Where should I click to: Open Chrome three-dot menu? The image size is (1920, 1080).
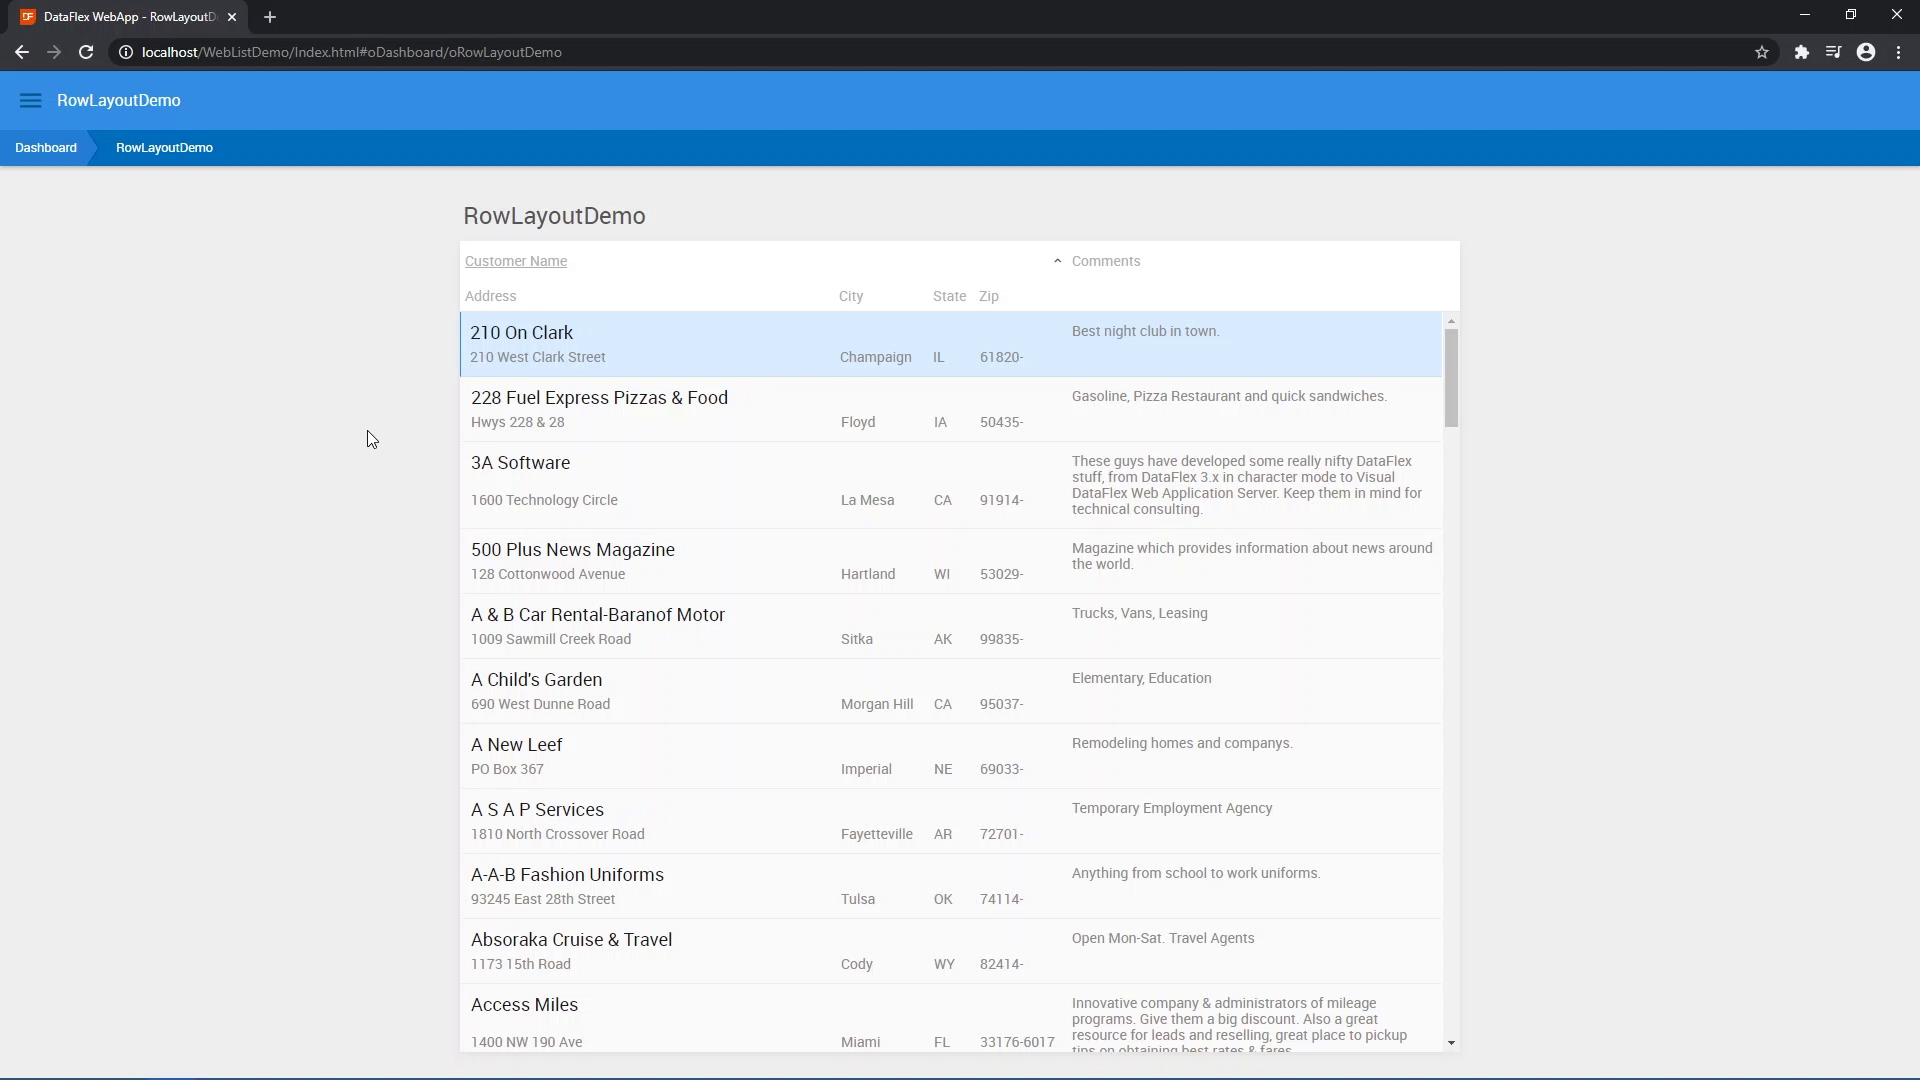pyautogui.click(x=1899, y=52)
